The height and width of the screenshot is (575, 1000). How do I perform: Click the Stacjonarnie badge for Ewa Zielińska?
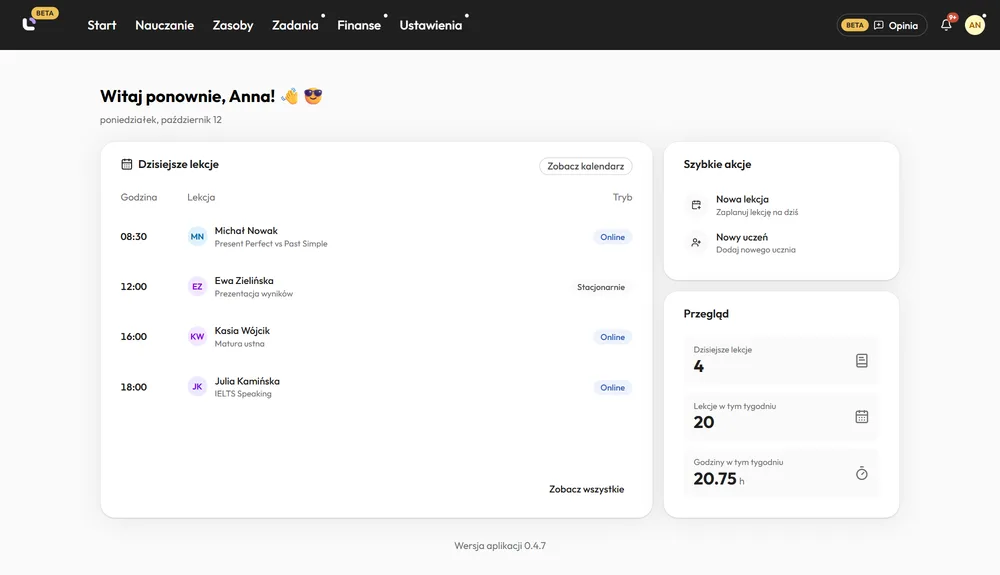[x=601, y=287]
